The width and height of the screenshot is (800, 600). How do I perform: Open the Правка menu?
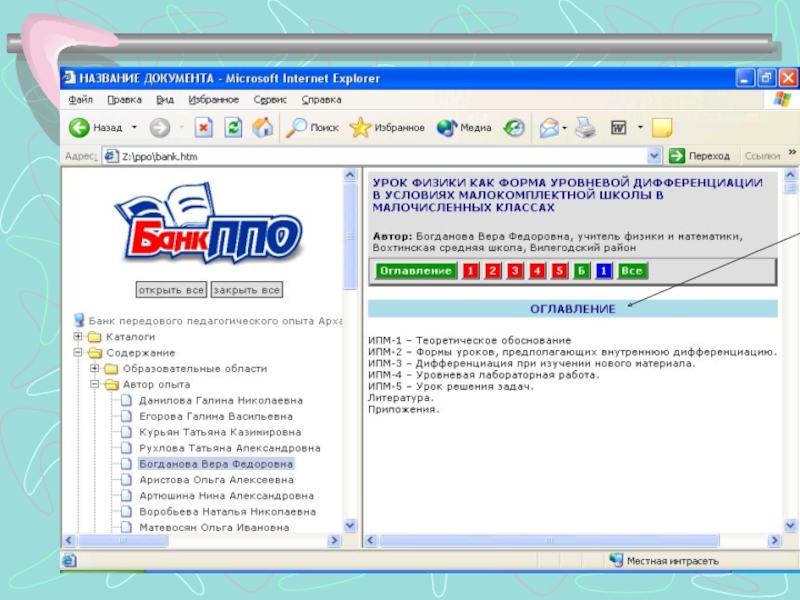click(124, 99)
